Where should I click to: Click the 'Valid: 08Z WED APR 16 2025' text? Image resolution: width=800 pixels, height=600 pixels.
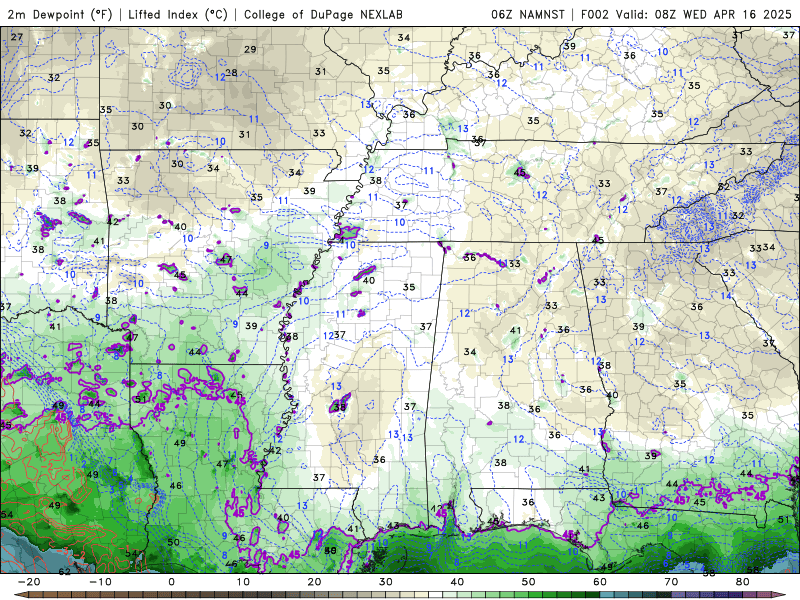click(x=704, y=14)
